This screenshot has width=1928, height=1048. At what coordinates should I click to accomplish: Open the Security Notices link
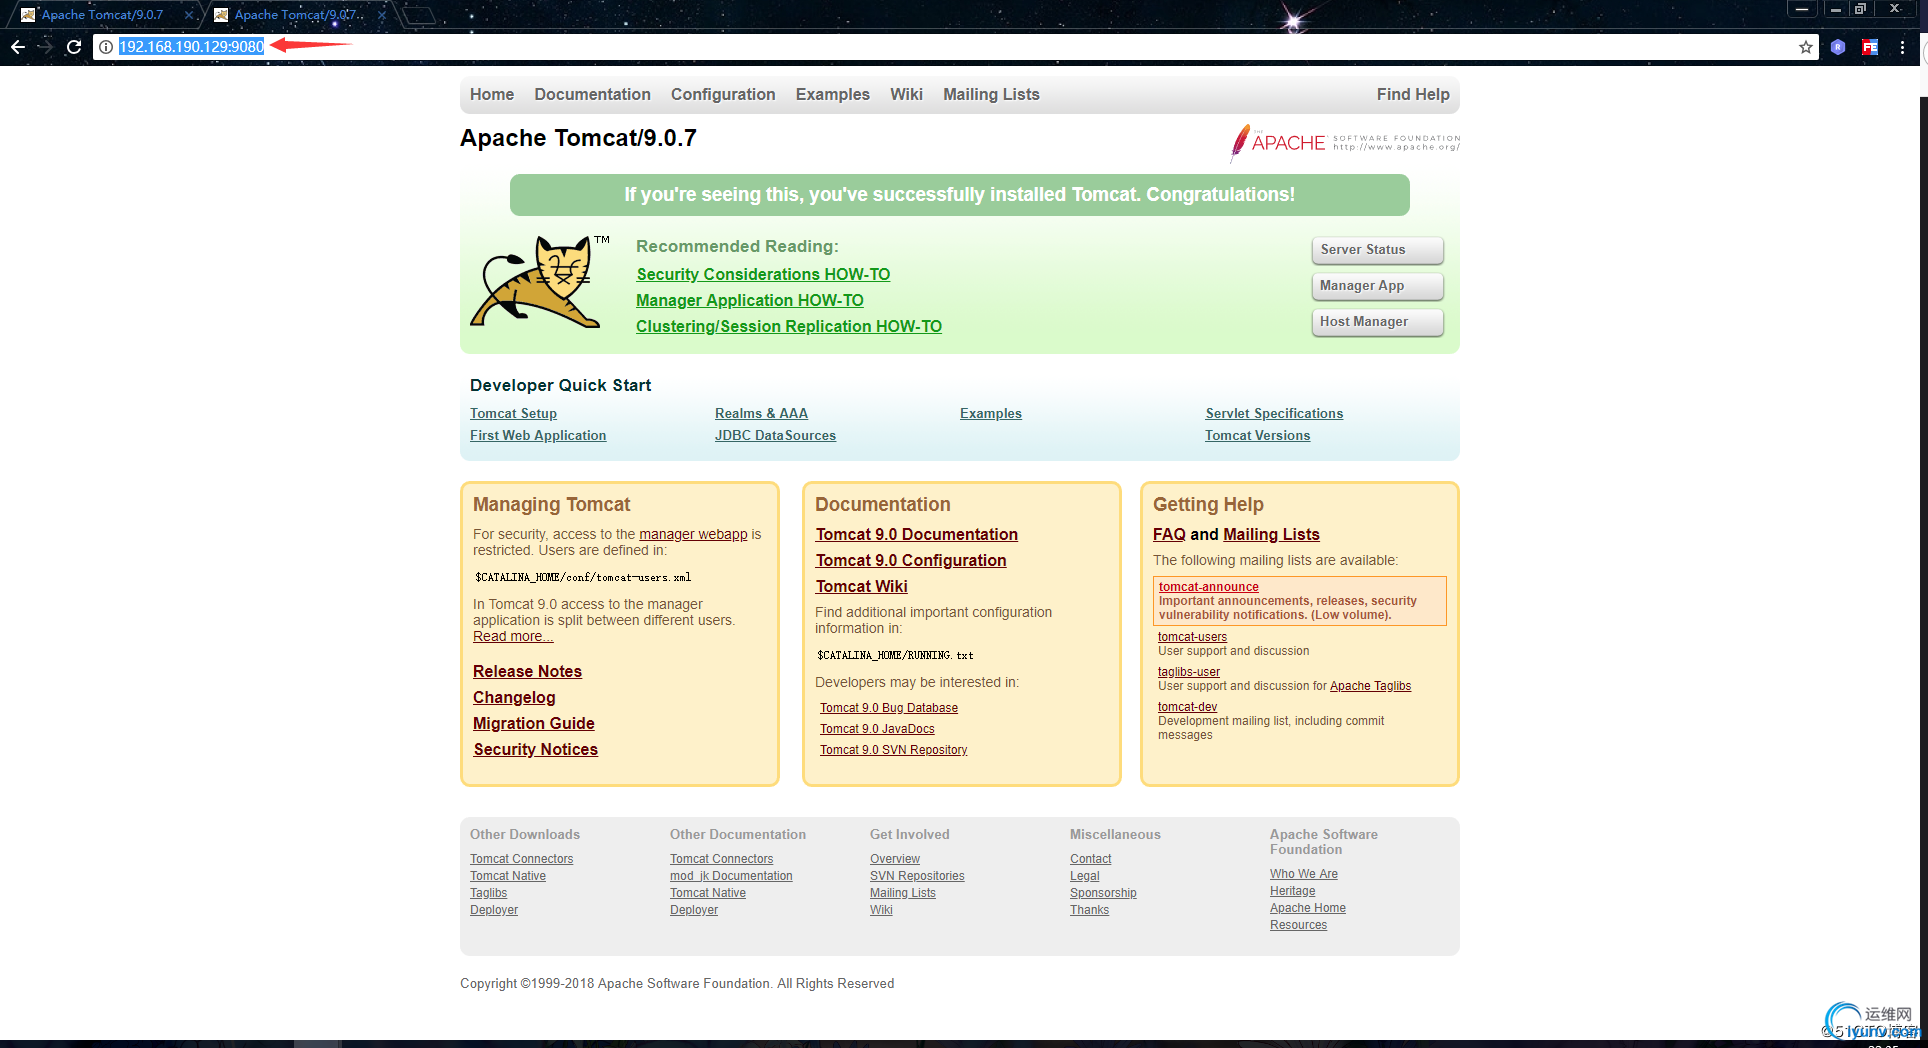pos(535,749)
